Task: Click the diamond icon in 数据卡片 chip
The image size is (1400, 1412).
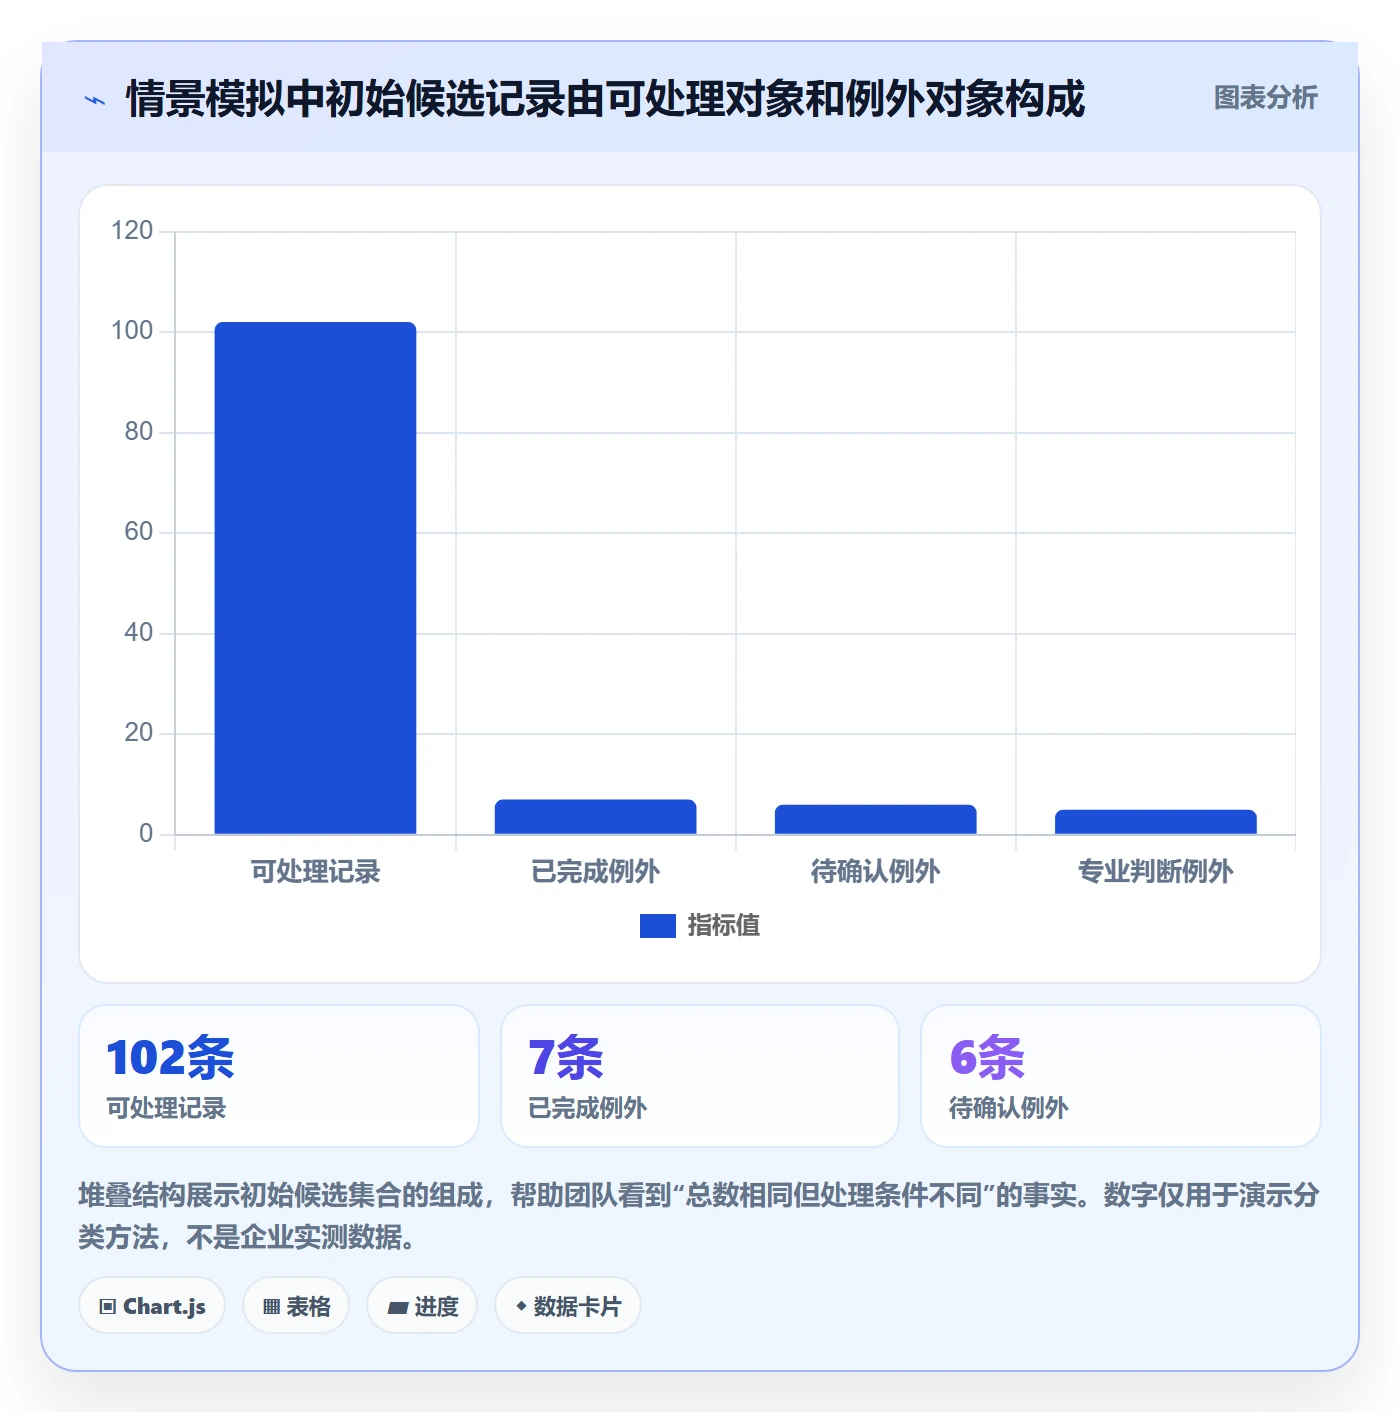Action: coord(521,1306)
